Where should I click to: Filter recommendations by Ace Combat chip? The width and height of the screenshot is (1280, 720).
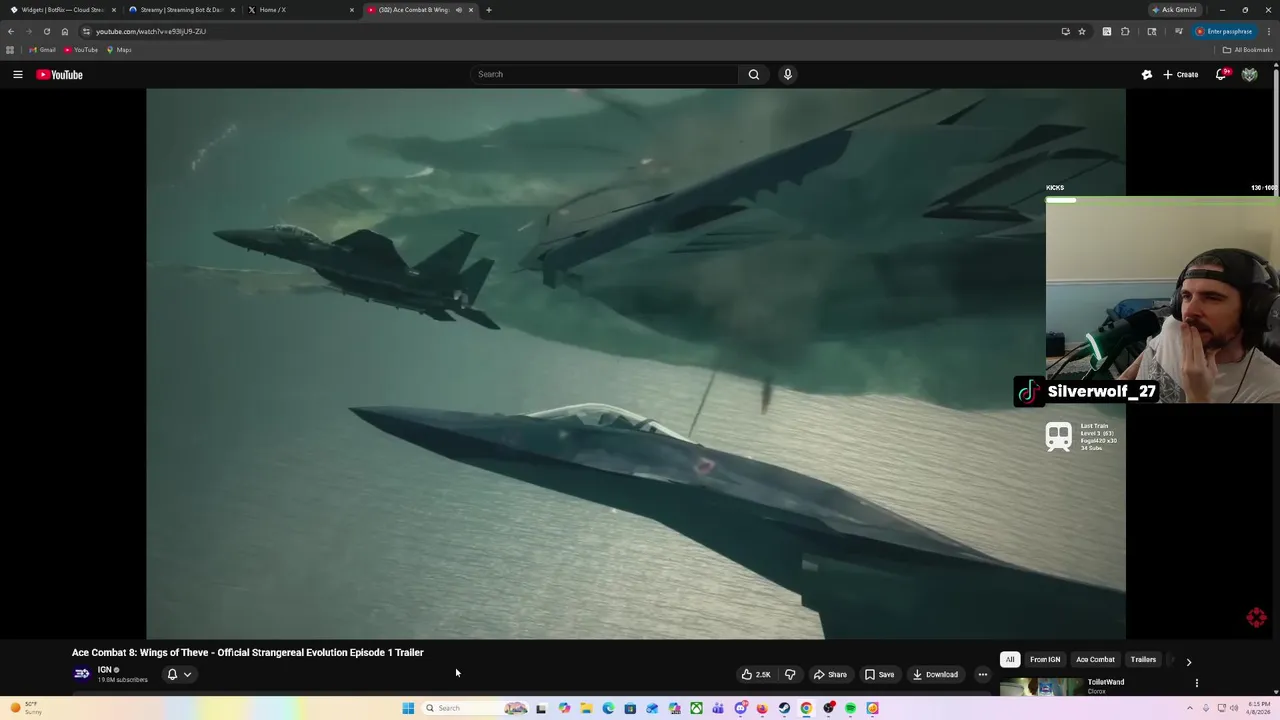coord(1095,660)
